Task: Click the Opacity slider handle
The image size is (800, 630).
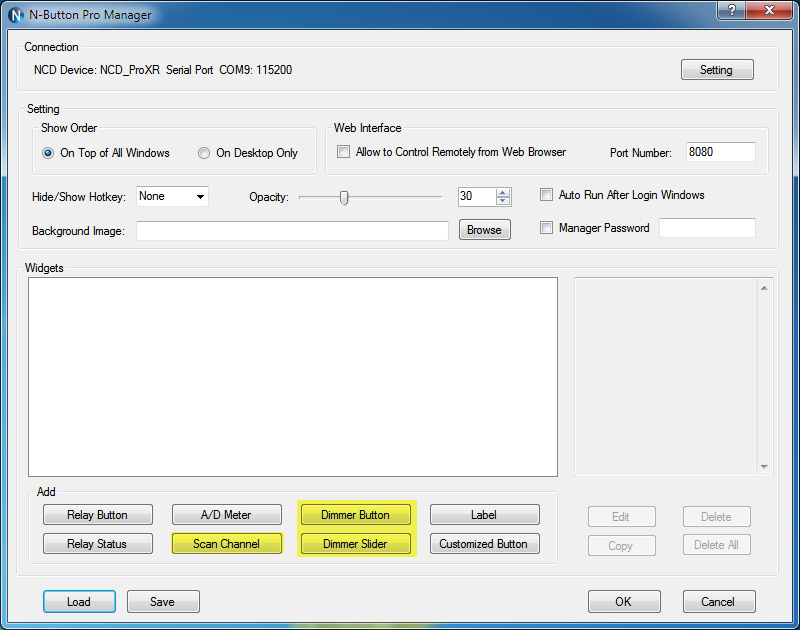Action: coord(344,197)
